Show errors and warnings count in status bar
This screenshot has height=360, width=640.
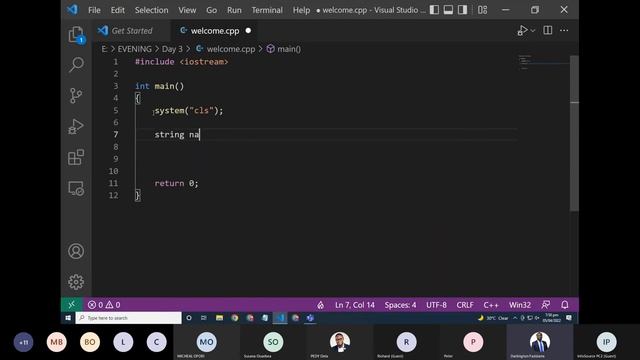coord(104,305)
